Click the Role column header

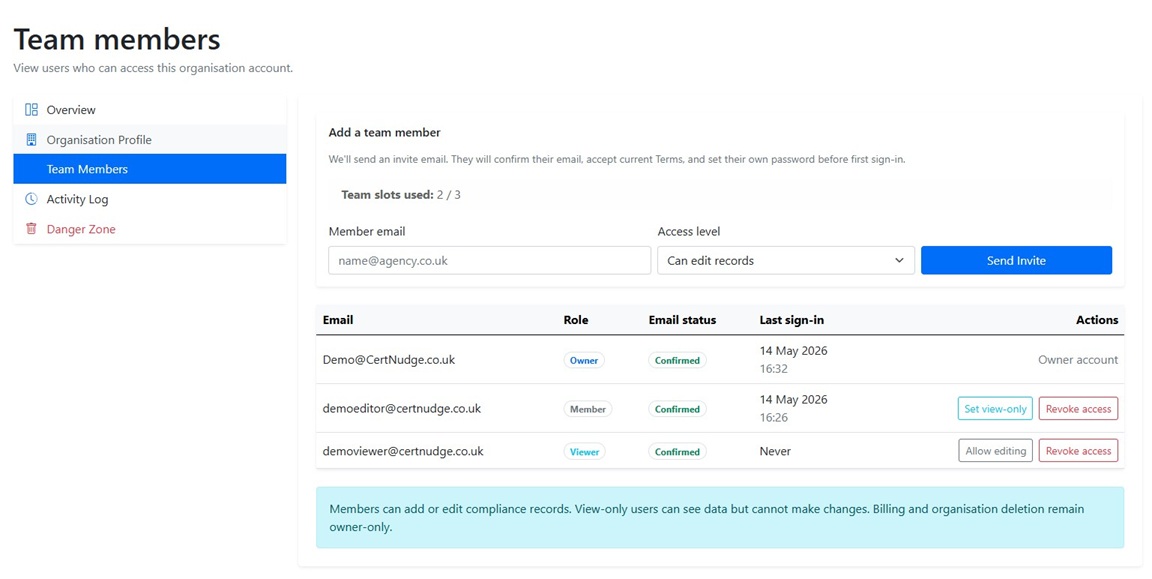tap(576, 320)
